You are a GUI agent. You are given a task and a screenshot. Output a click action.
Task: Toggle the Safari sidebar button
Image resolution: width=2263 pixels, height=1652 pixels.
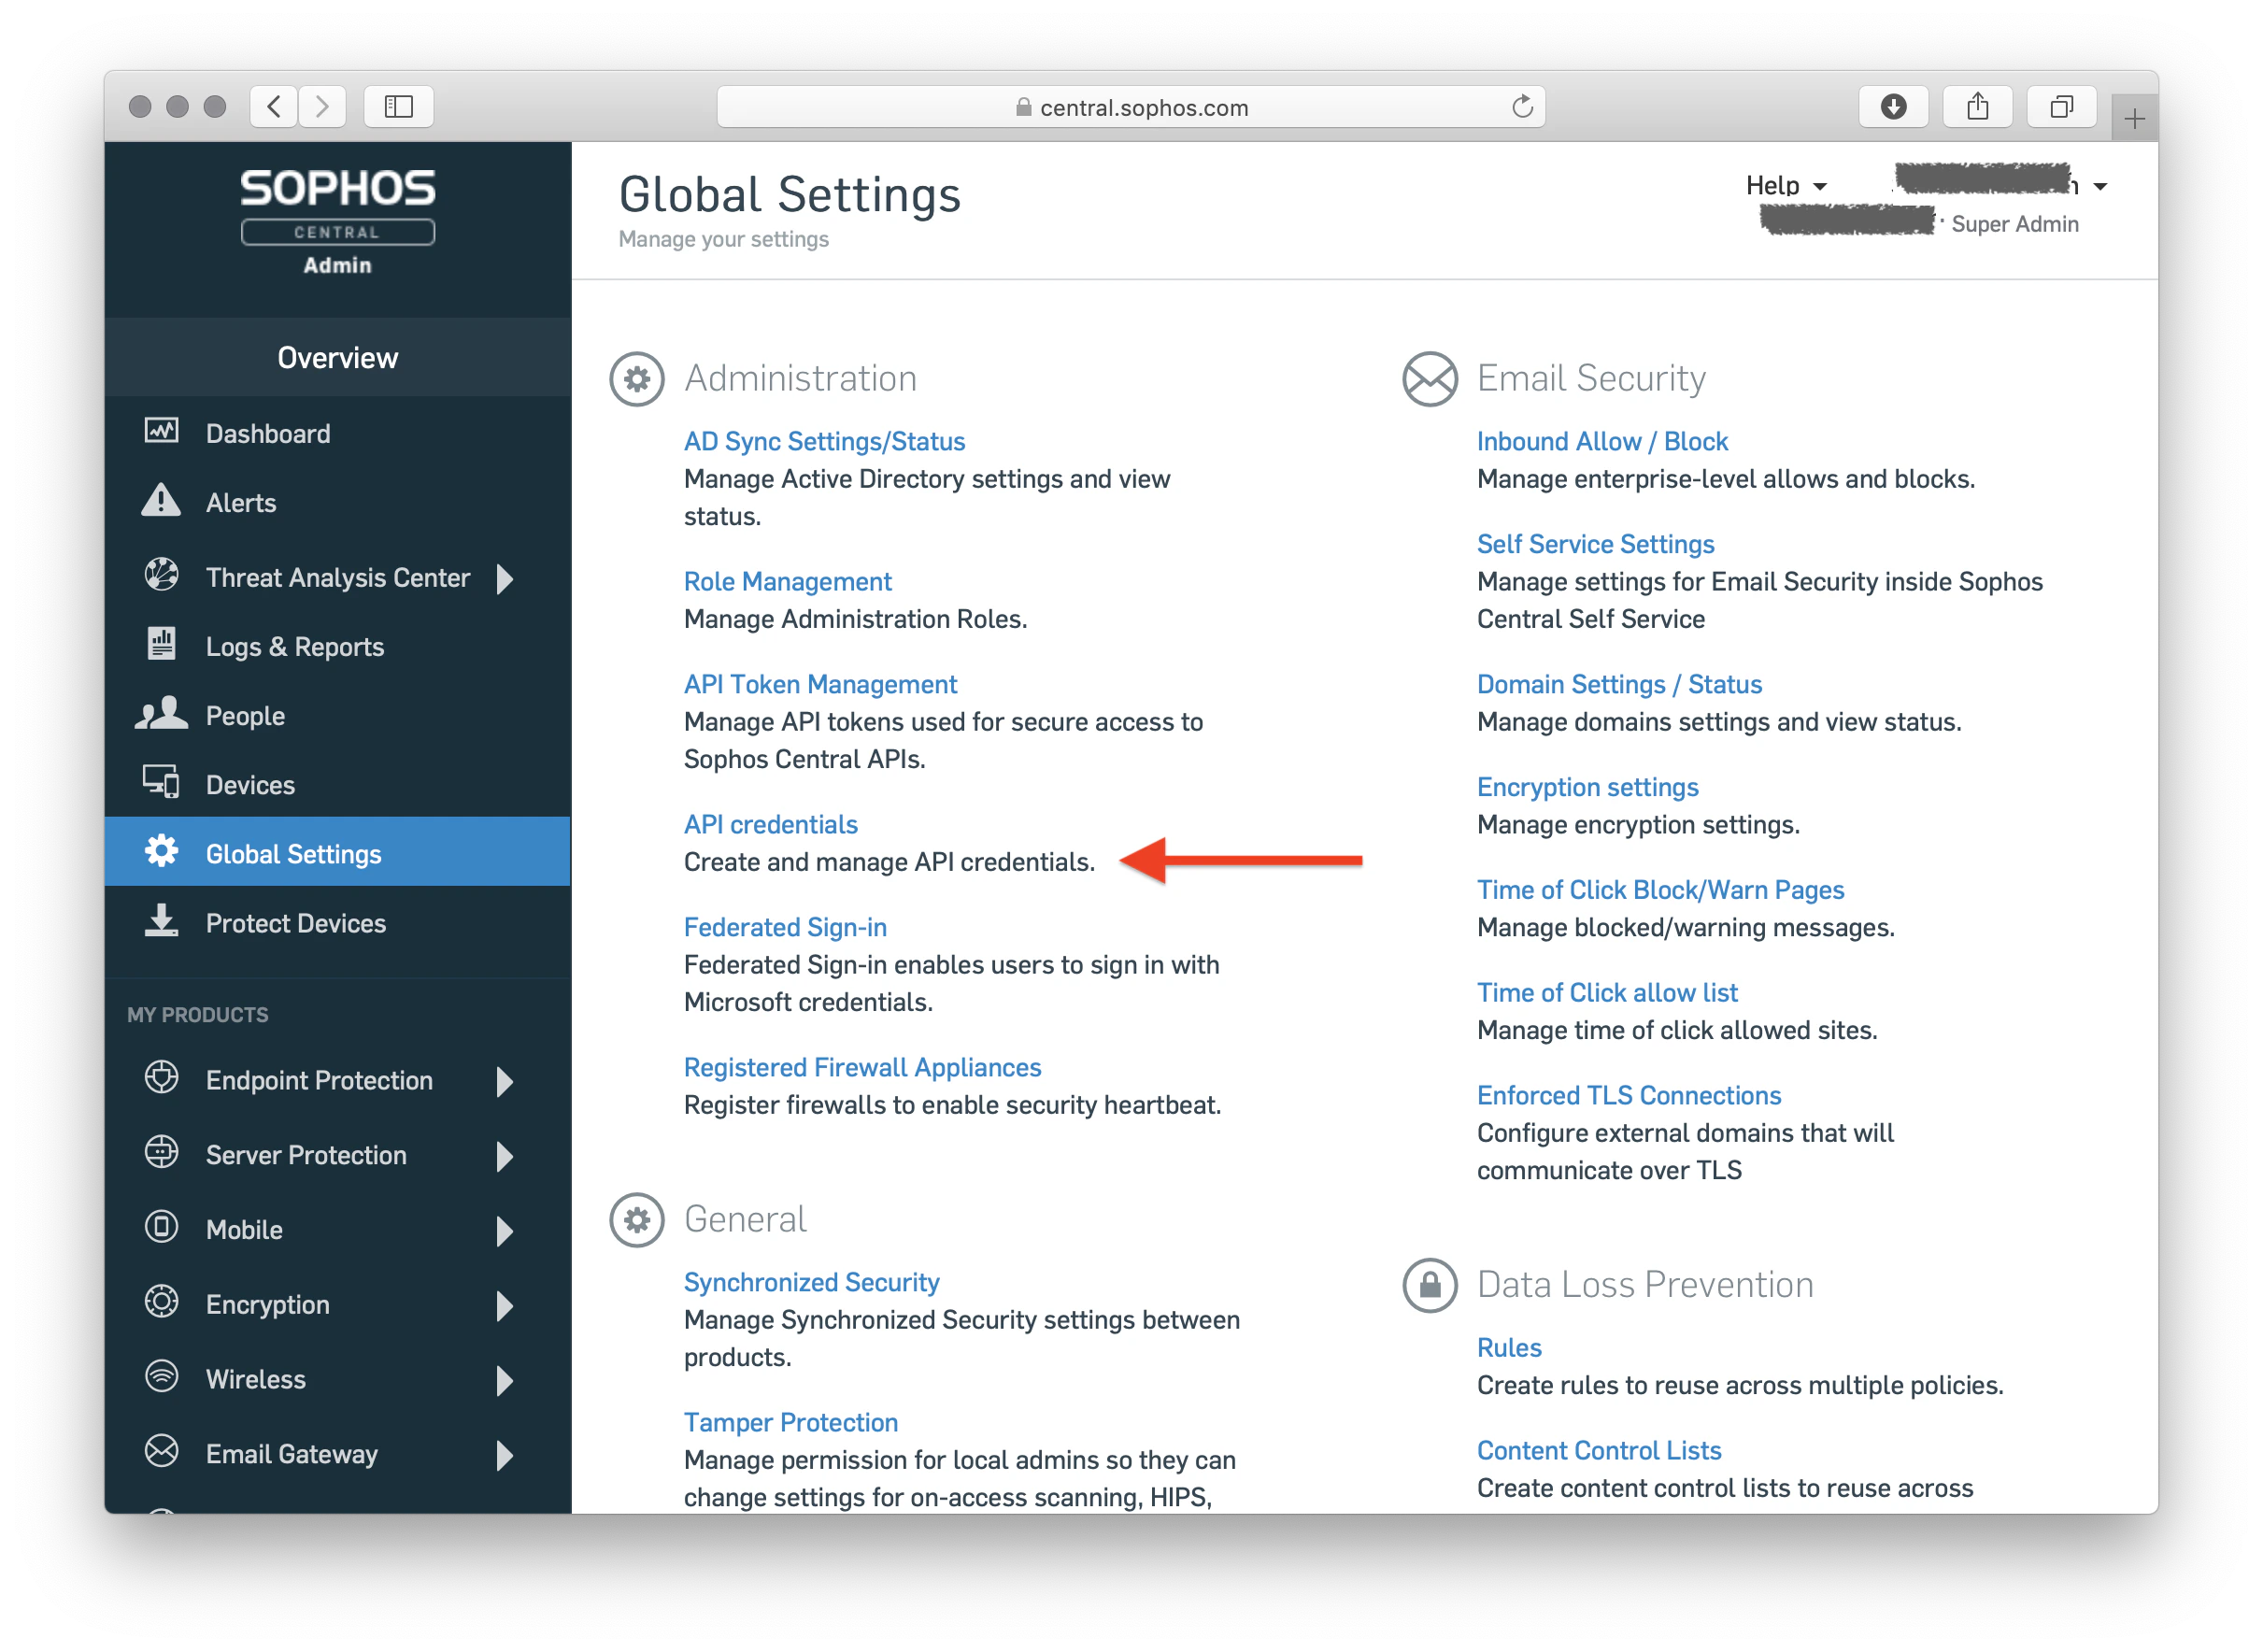point(398,107)
